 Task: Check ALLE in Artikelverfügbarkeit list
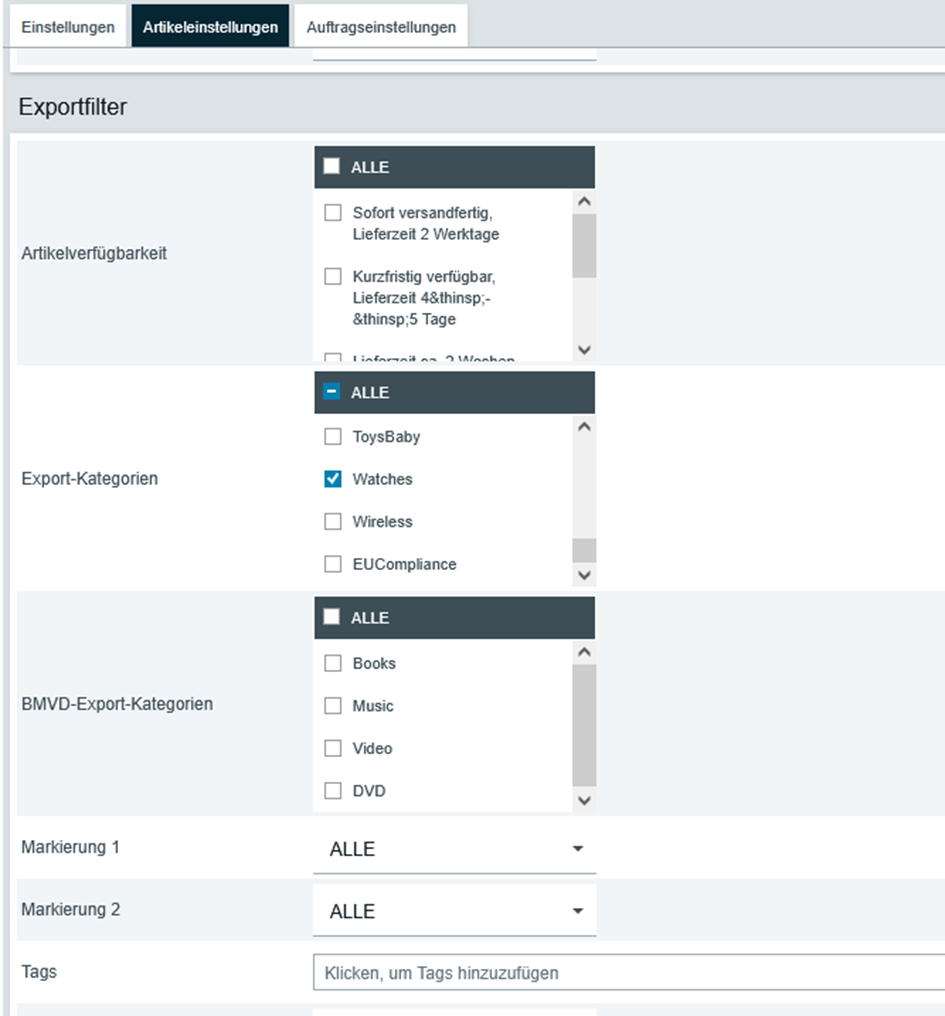(x=332, y=167)
